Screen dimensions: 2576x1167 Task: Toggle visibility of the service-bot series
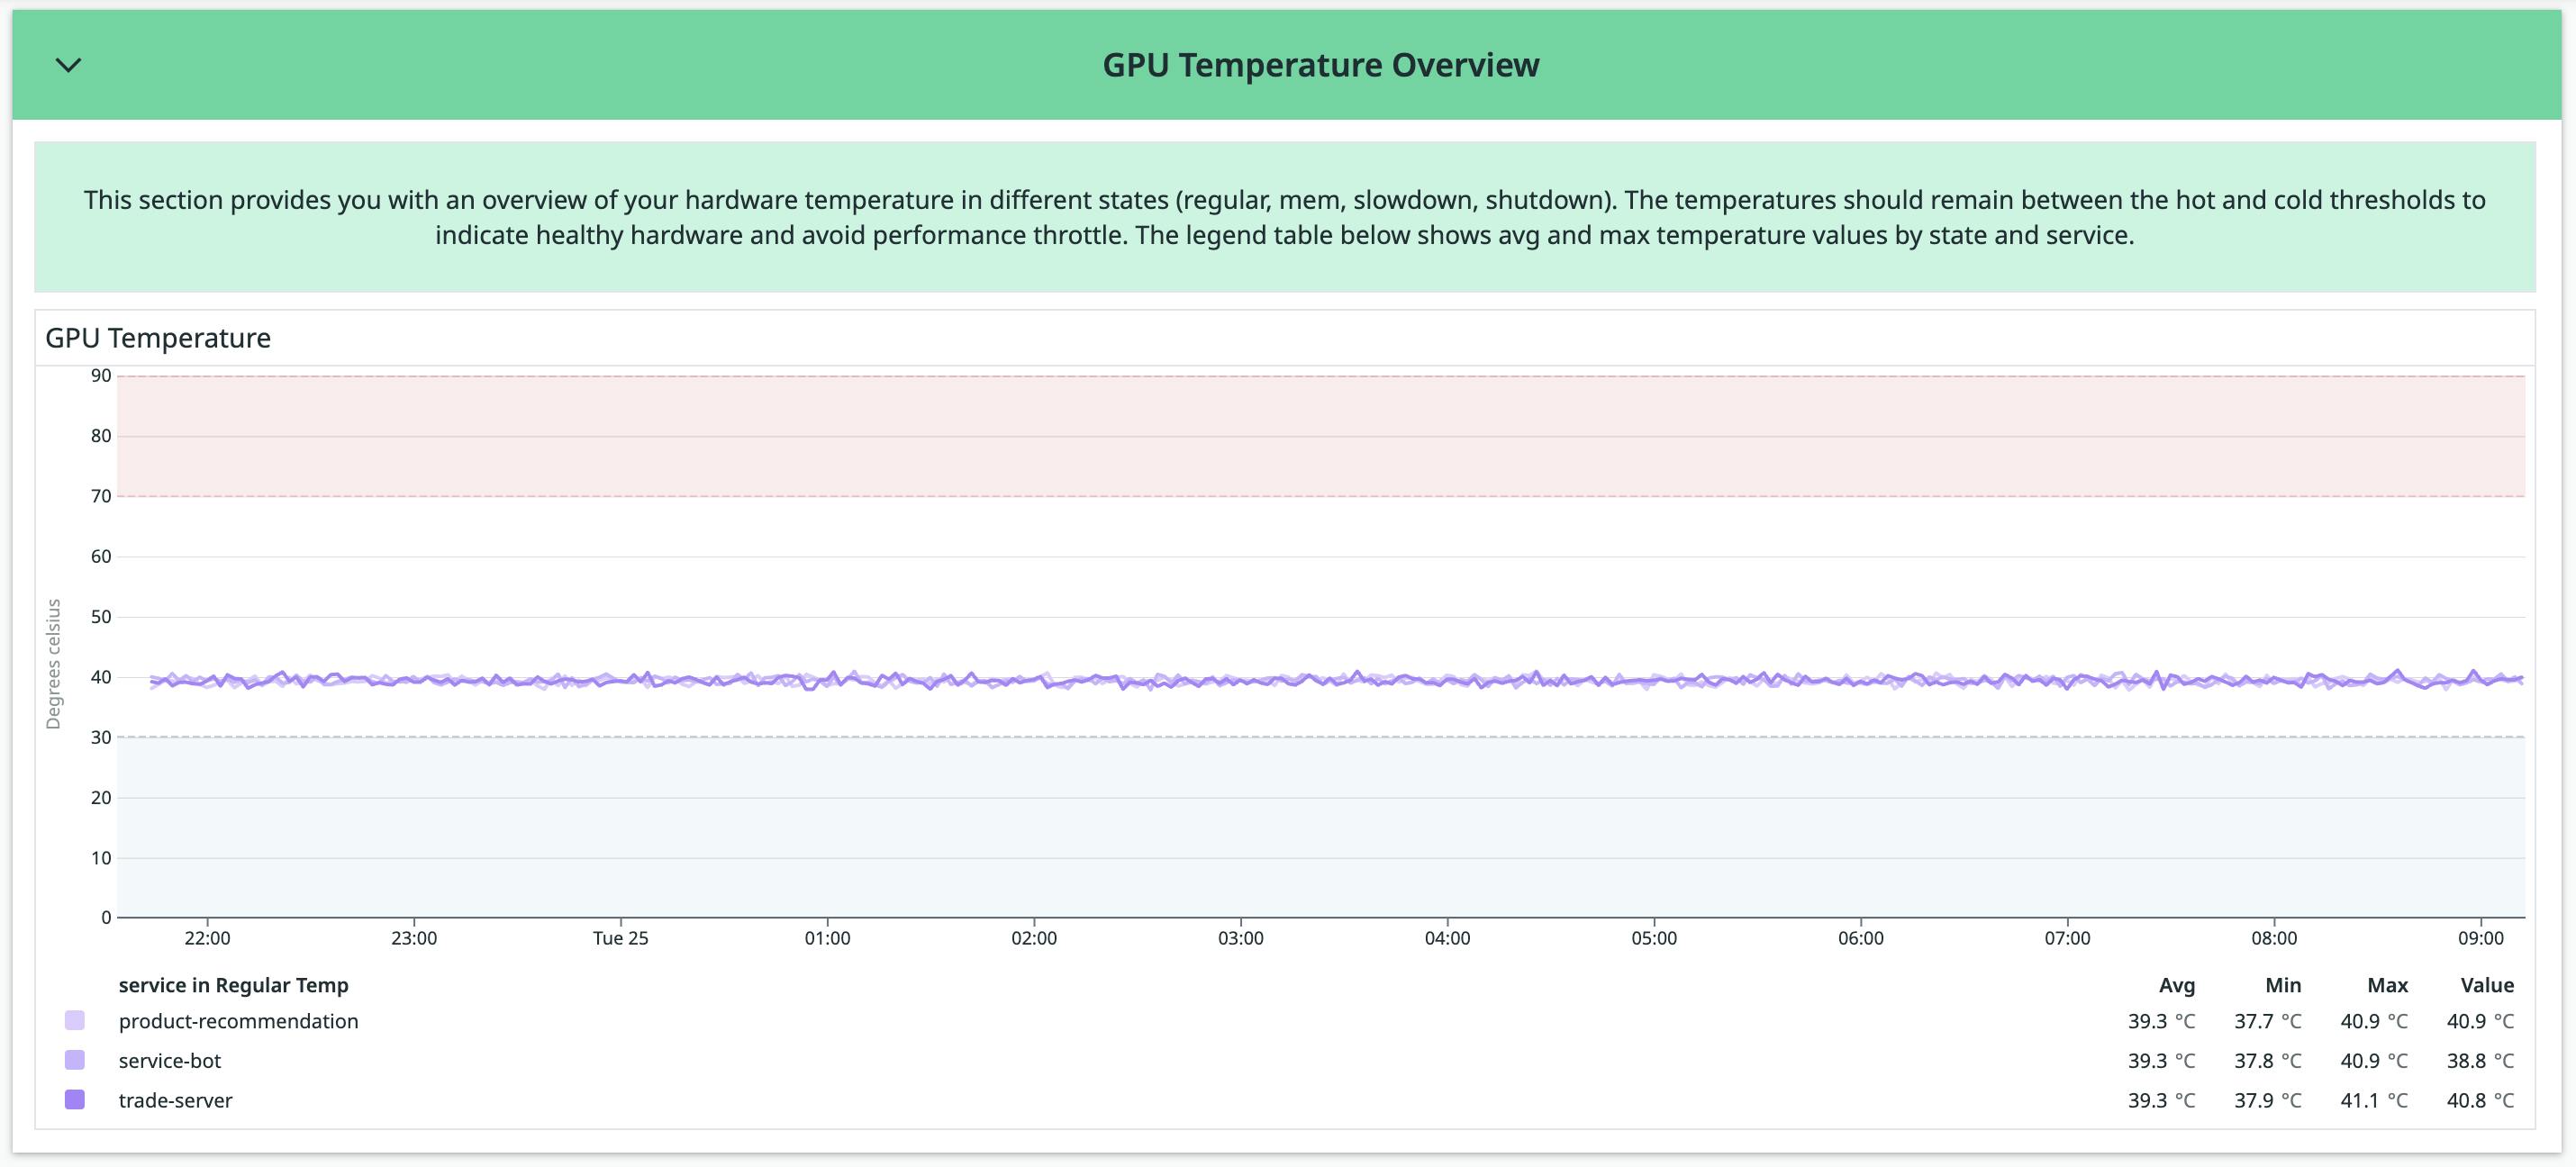[x=171, y=1060]
